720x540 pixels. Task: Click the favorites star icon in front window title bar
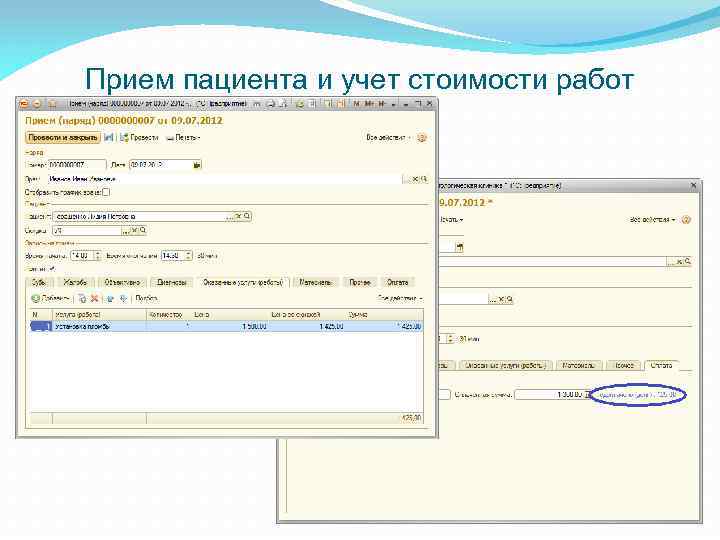point(52,104)
